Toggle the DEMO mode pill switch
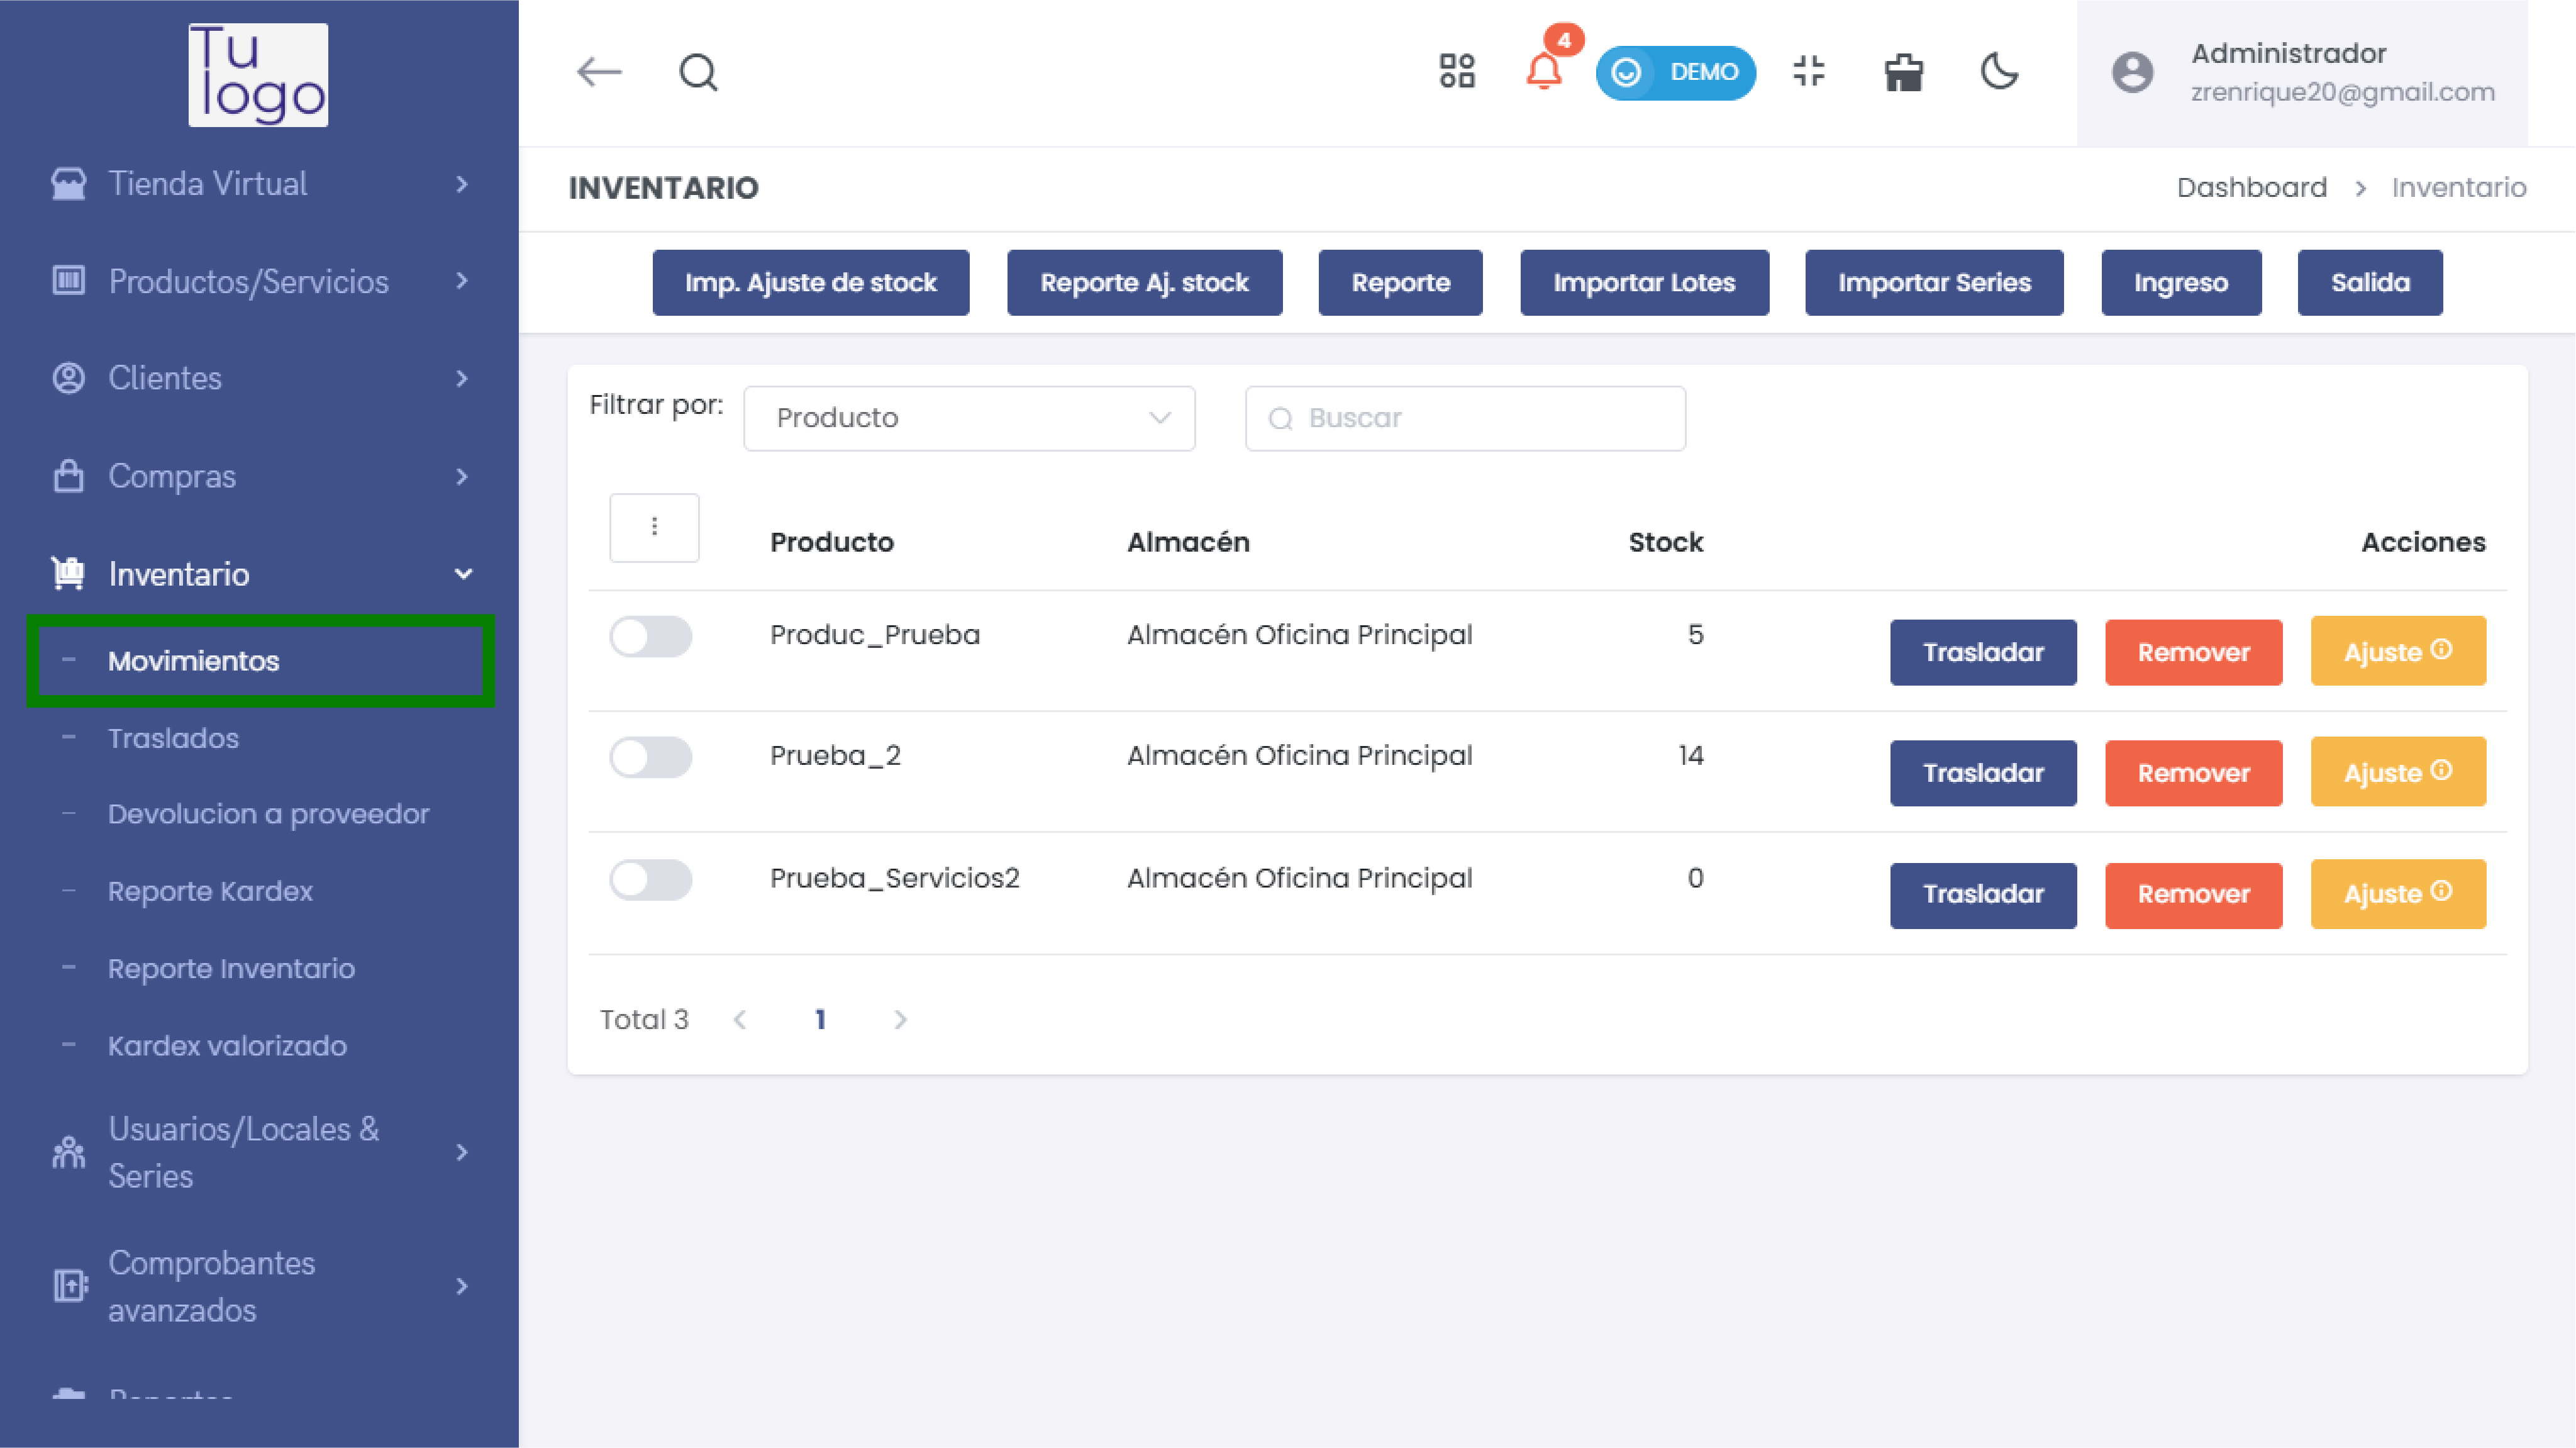This screenshot has height=1448, width=2576. (x=1676, y=72)
